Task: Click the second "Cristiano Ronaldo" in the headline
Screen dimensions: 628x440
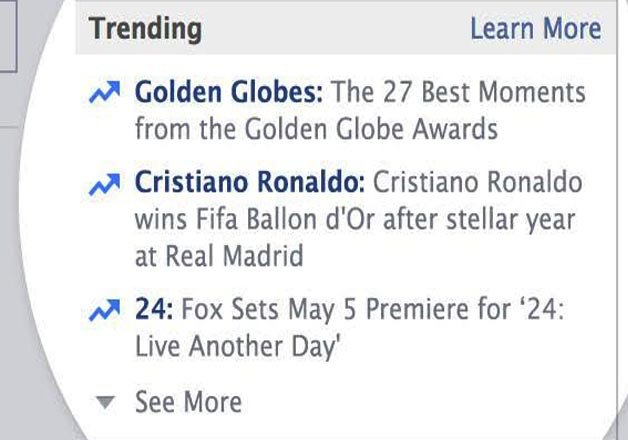Action: tap(479, 185)
